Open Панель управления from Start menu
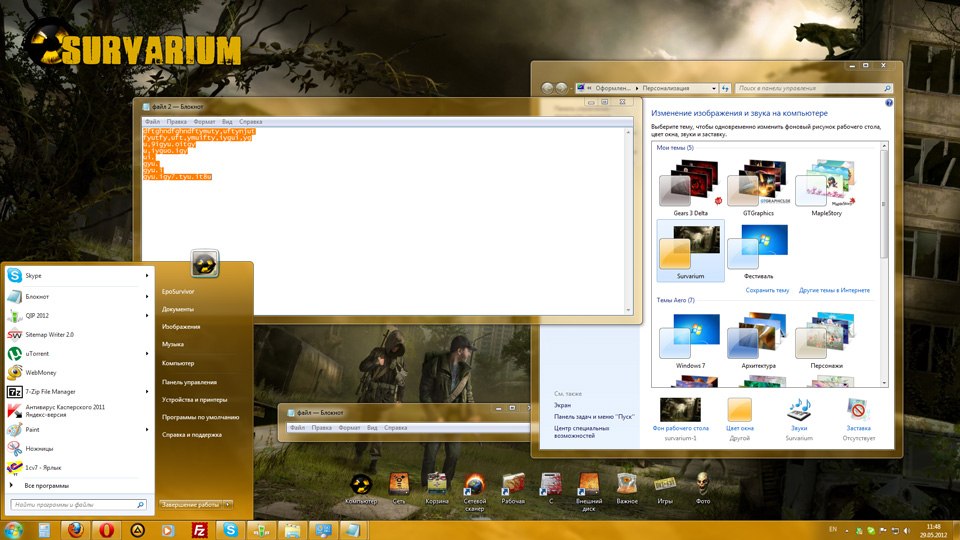960x540 pixels. (x=189, y=382)
